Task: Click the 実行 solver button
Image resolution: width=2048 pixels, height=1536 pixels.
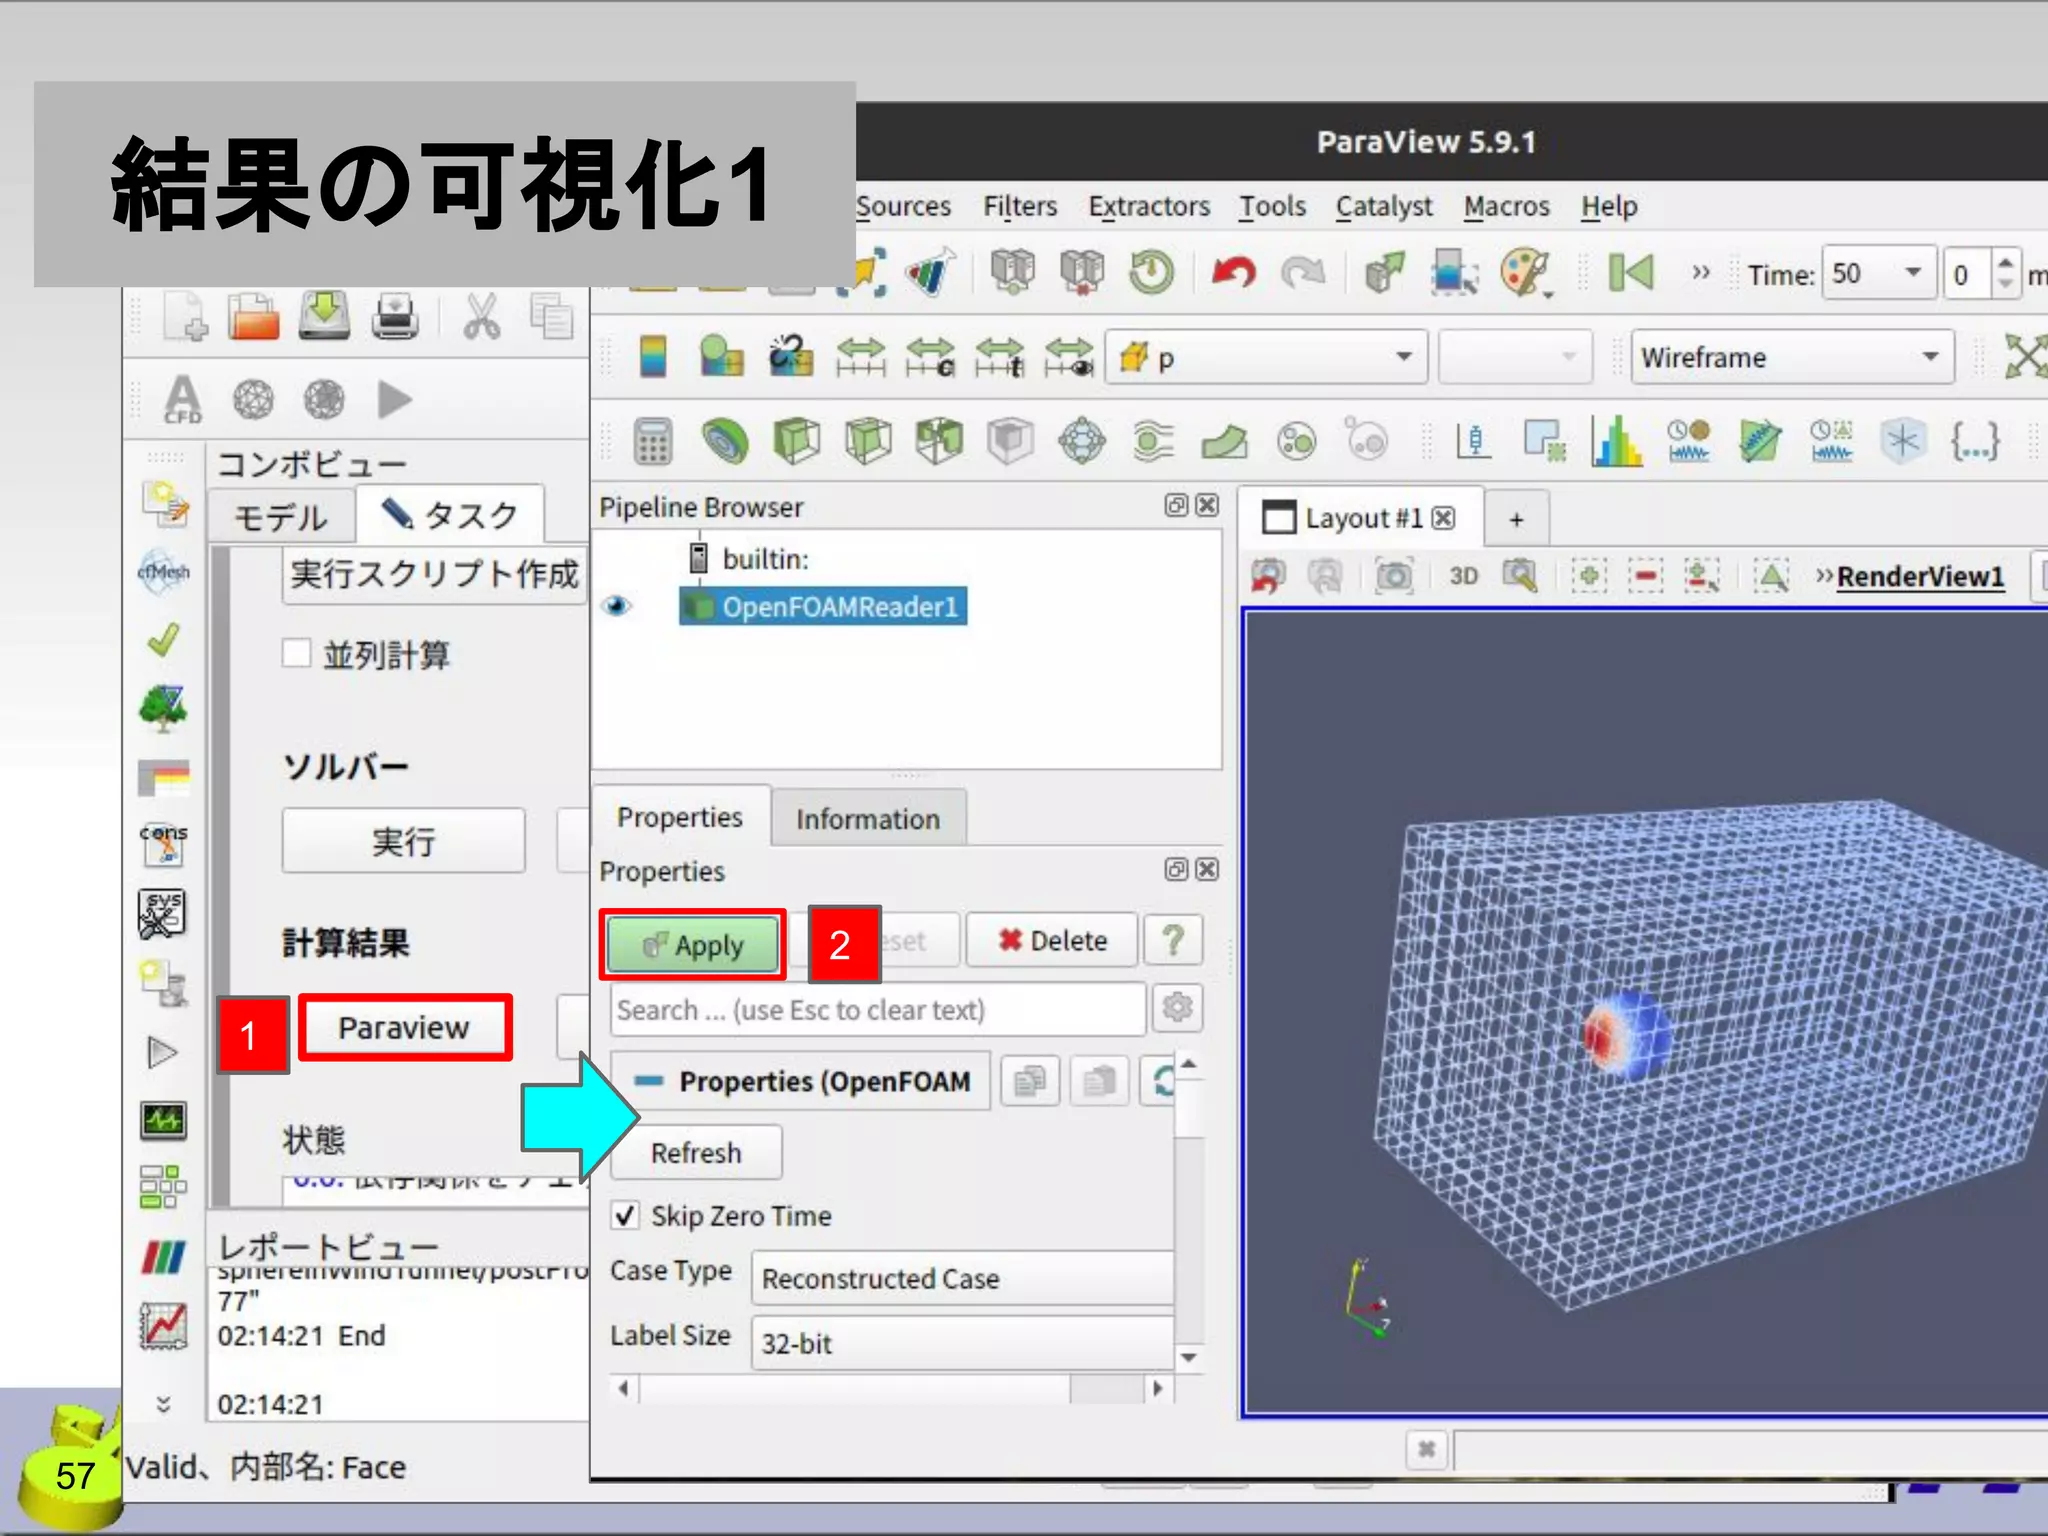Action: pyautogui.click(x=403, y=840)
